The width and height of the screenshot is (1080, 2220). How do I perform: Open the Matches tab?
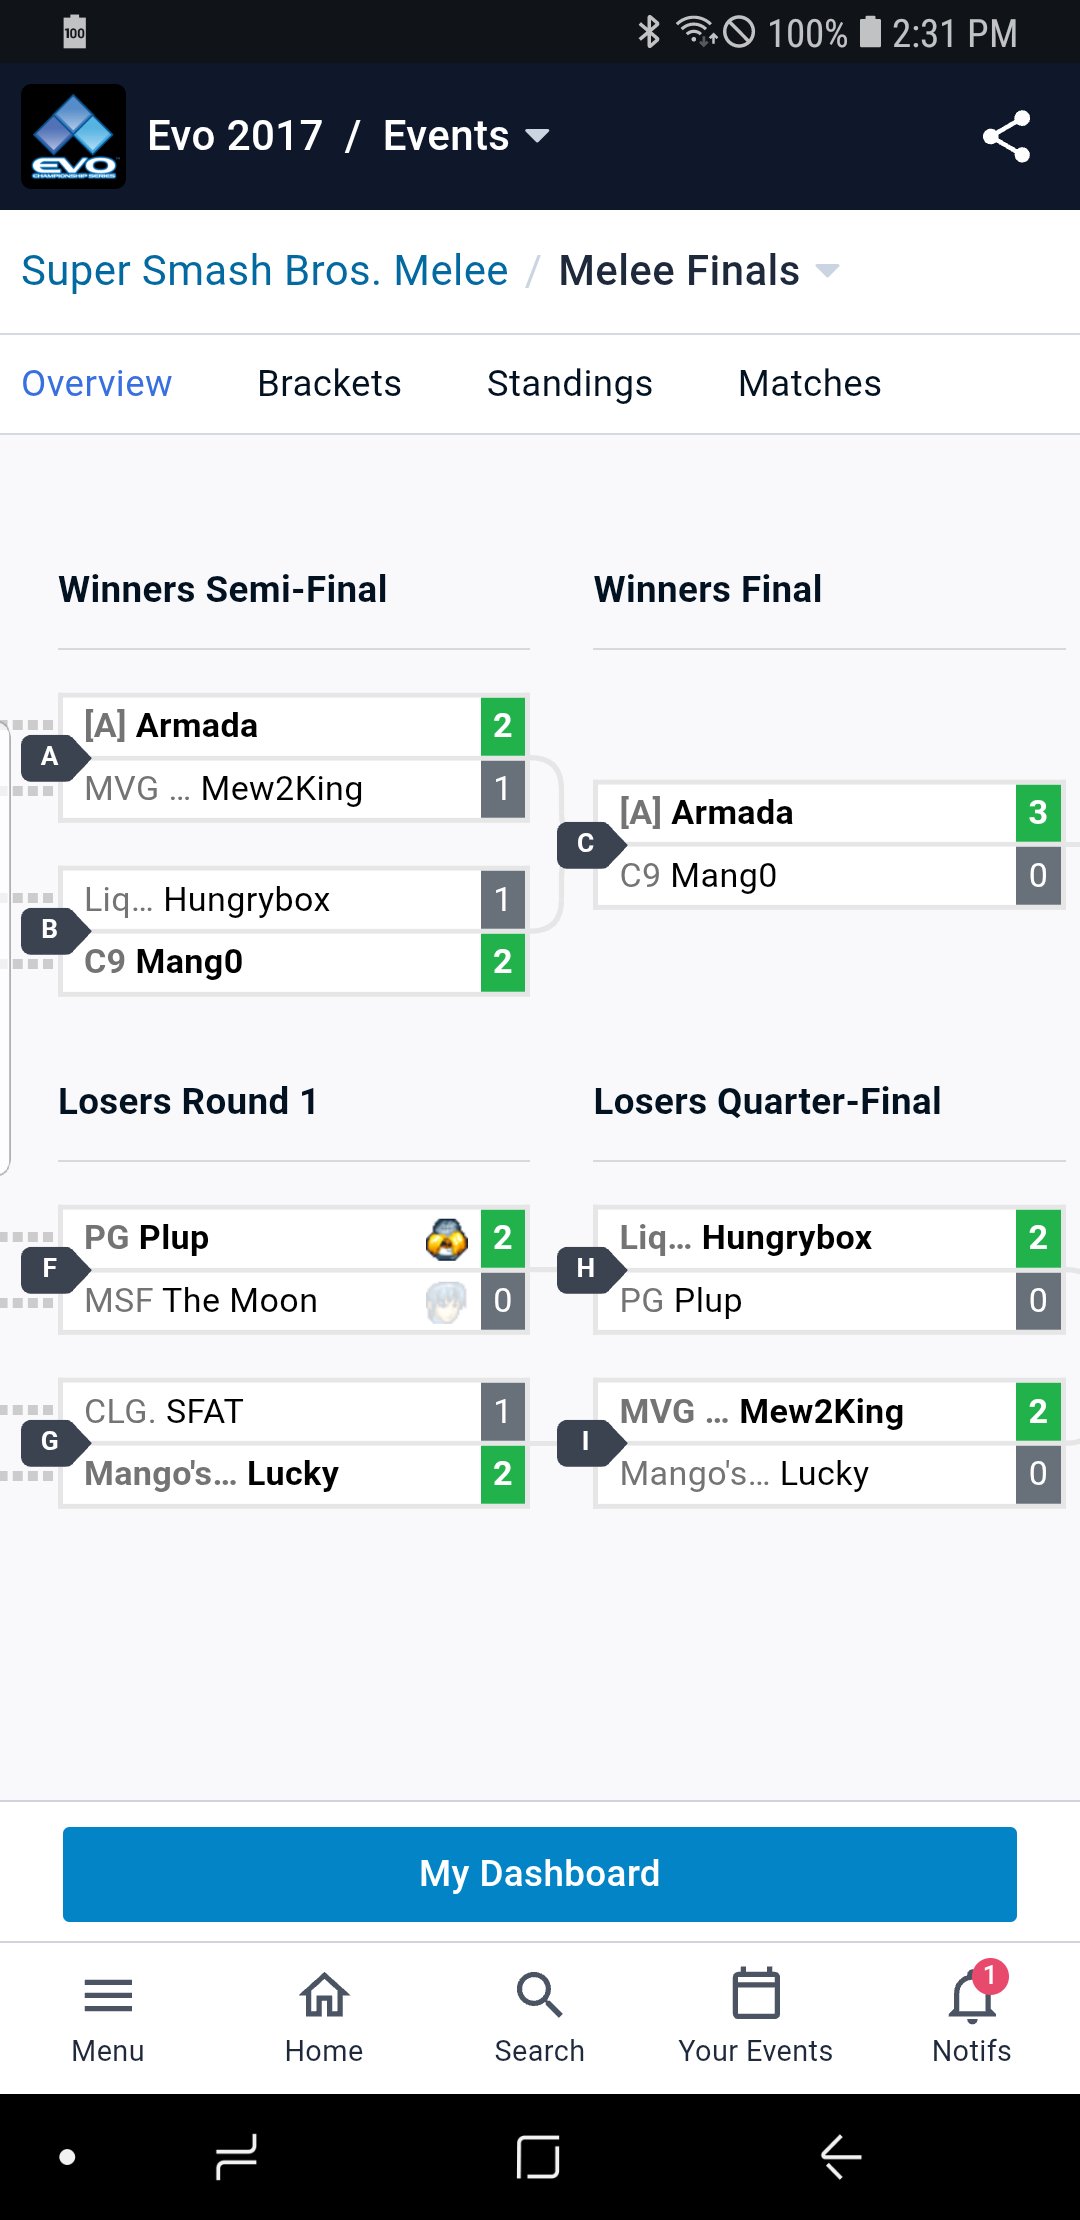tap(810, 384)
